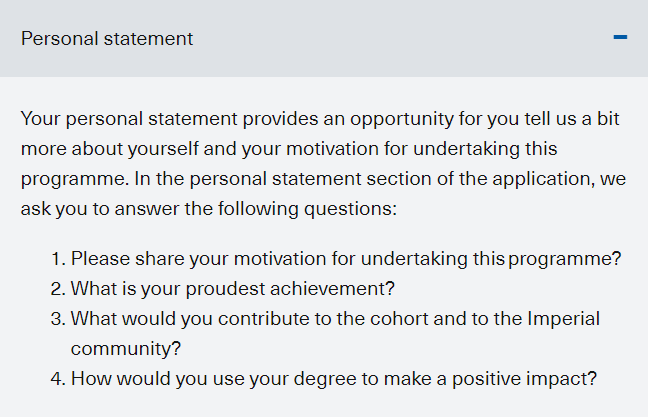The image size is (648, 419).
Task: Click the word 'community?' on the wrapped line
Action: click(126, 349)
